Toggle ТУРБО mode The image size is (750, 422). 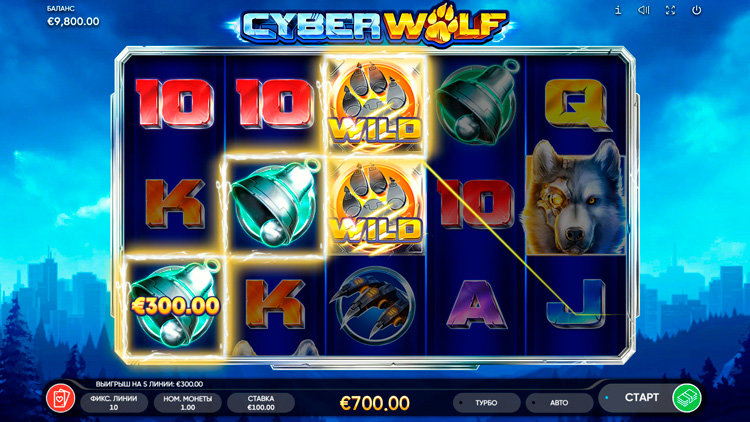[486, 403]
